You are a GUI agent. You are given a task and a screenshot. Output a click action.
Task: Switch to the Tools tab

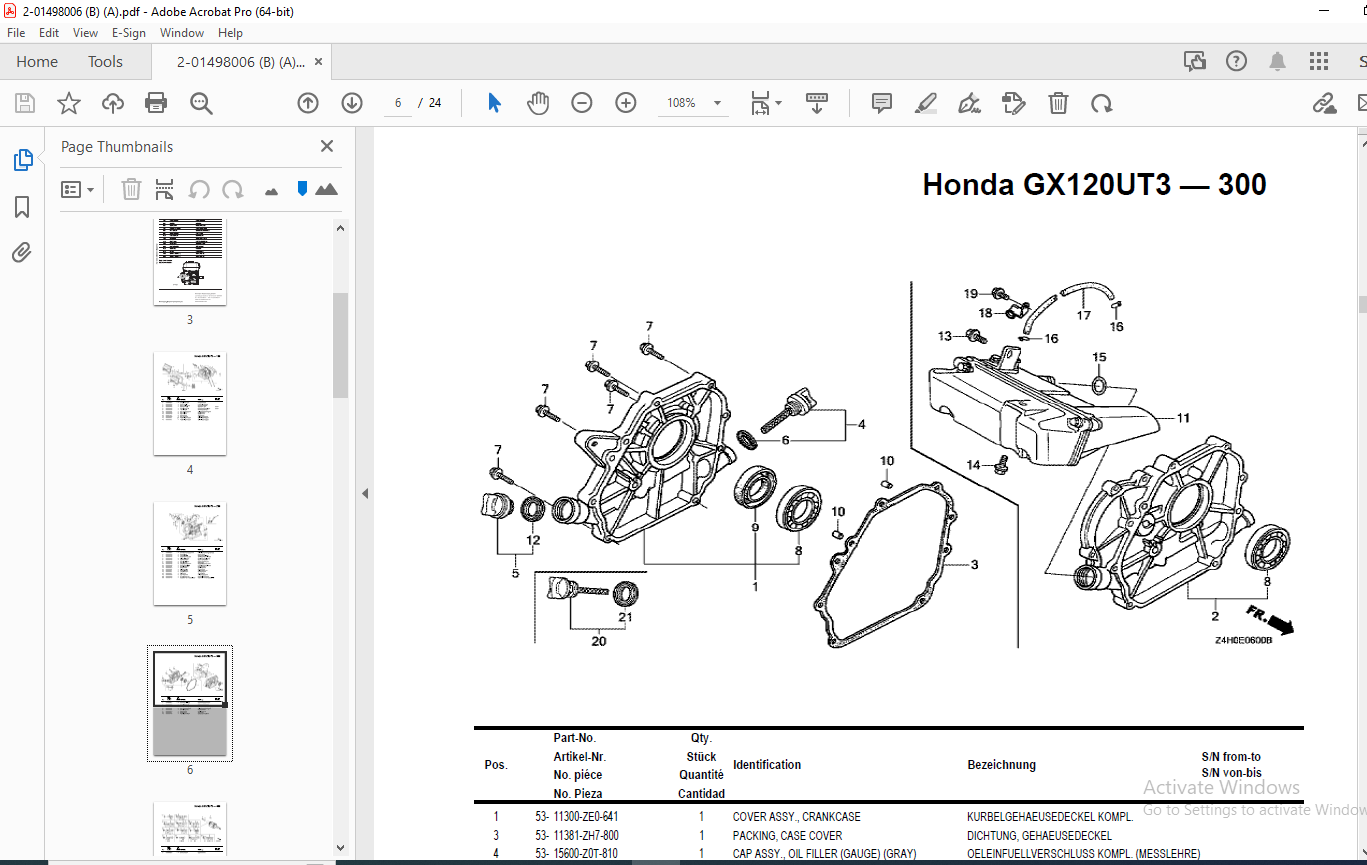tap(105, 61)
